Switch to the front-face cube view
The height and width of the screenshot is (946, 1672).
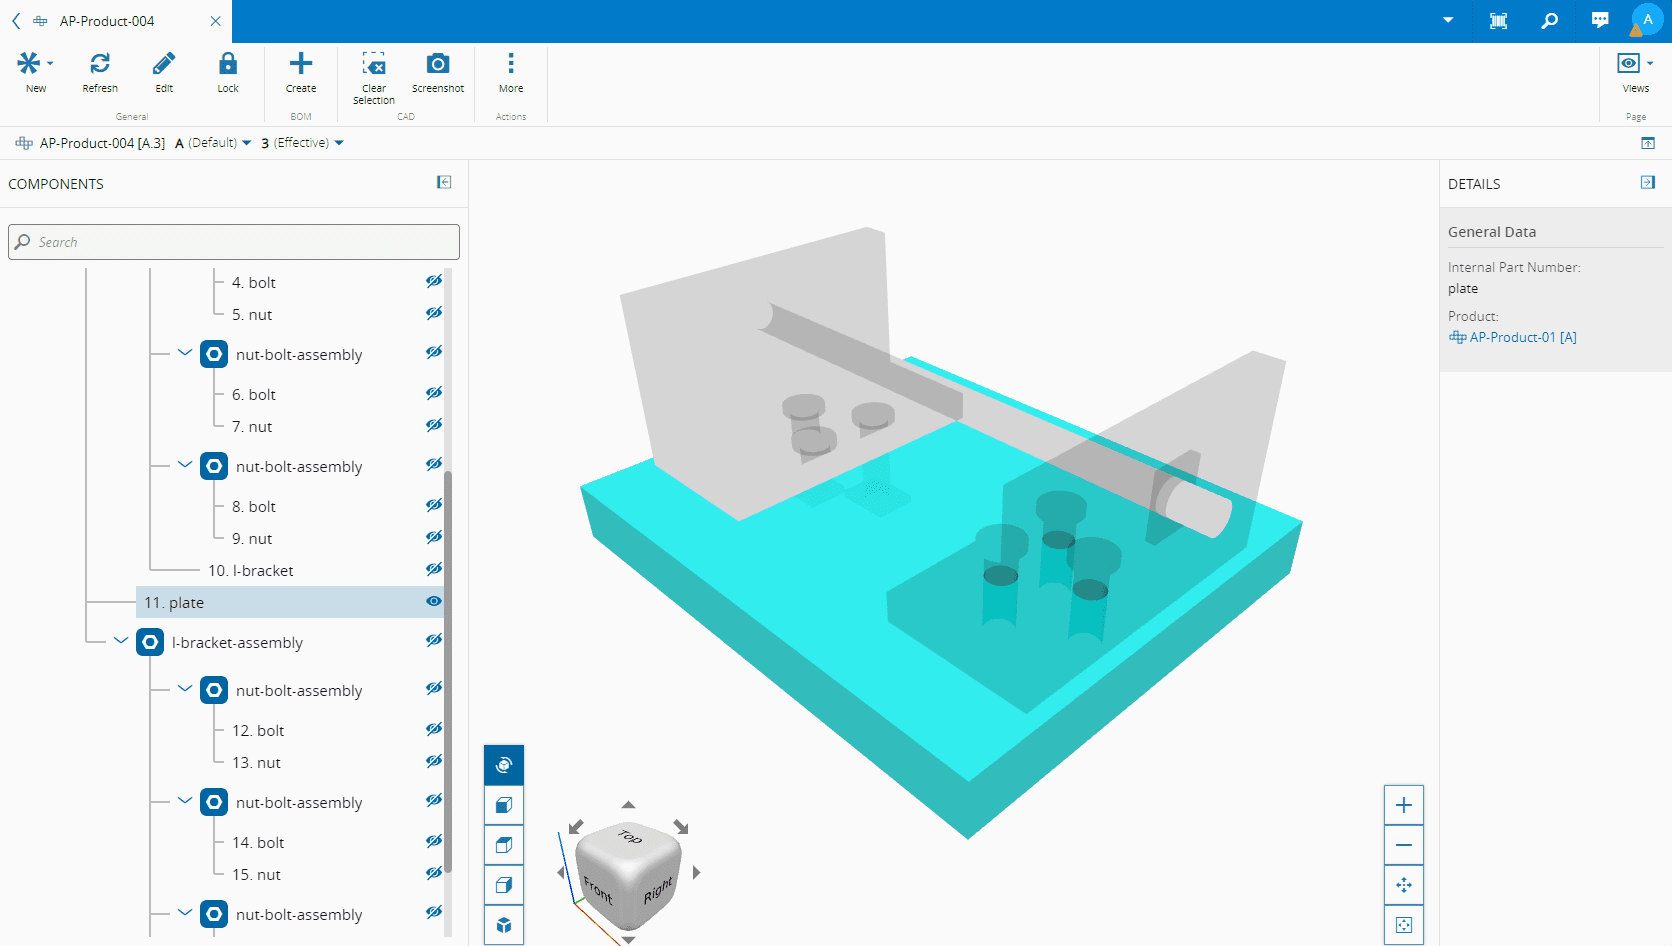pyautogui.click(x=504, y=805)
